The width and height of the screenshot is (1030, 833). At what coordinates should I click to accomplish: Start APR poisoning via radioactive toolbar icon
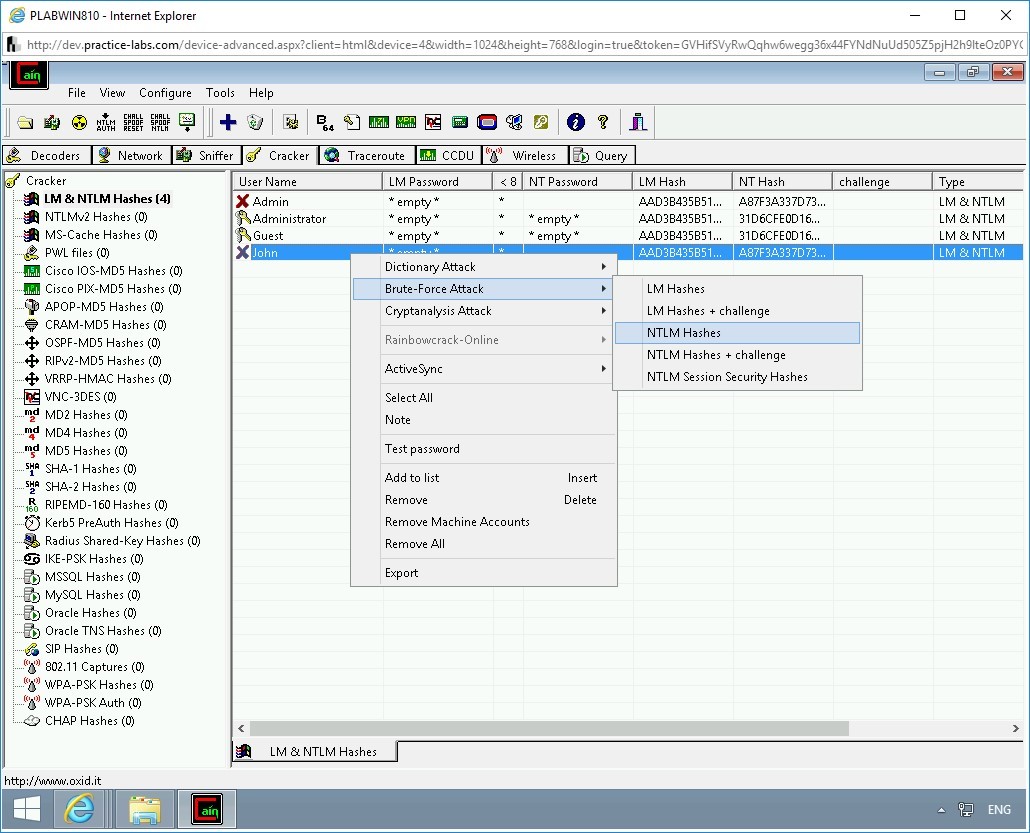[81, 122]
